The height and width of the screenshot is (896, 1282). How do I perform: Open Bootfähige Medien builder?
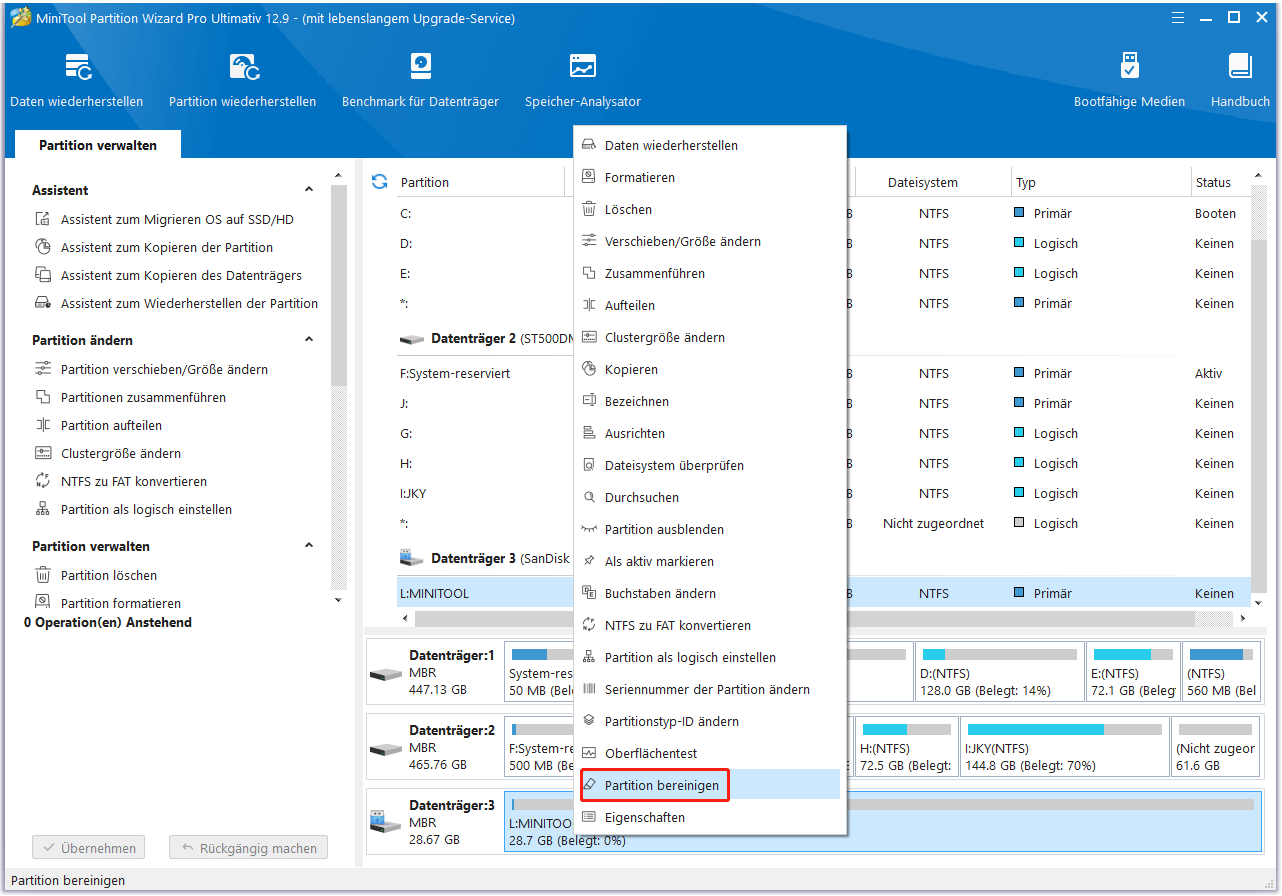[1129, 80]
